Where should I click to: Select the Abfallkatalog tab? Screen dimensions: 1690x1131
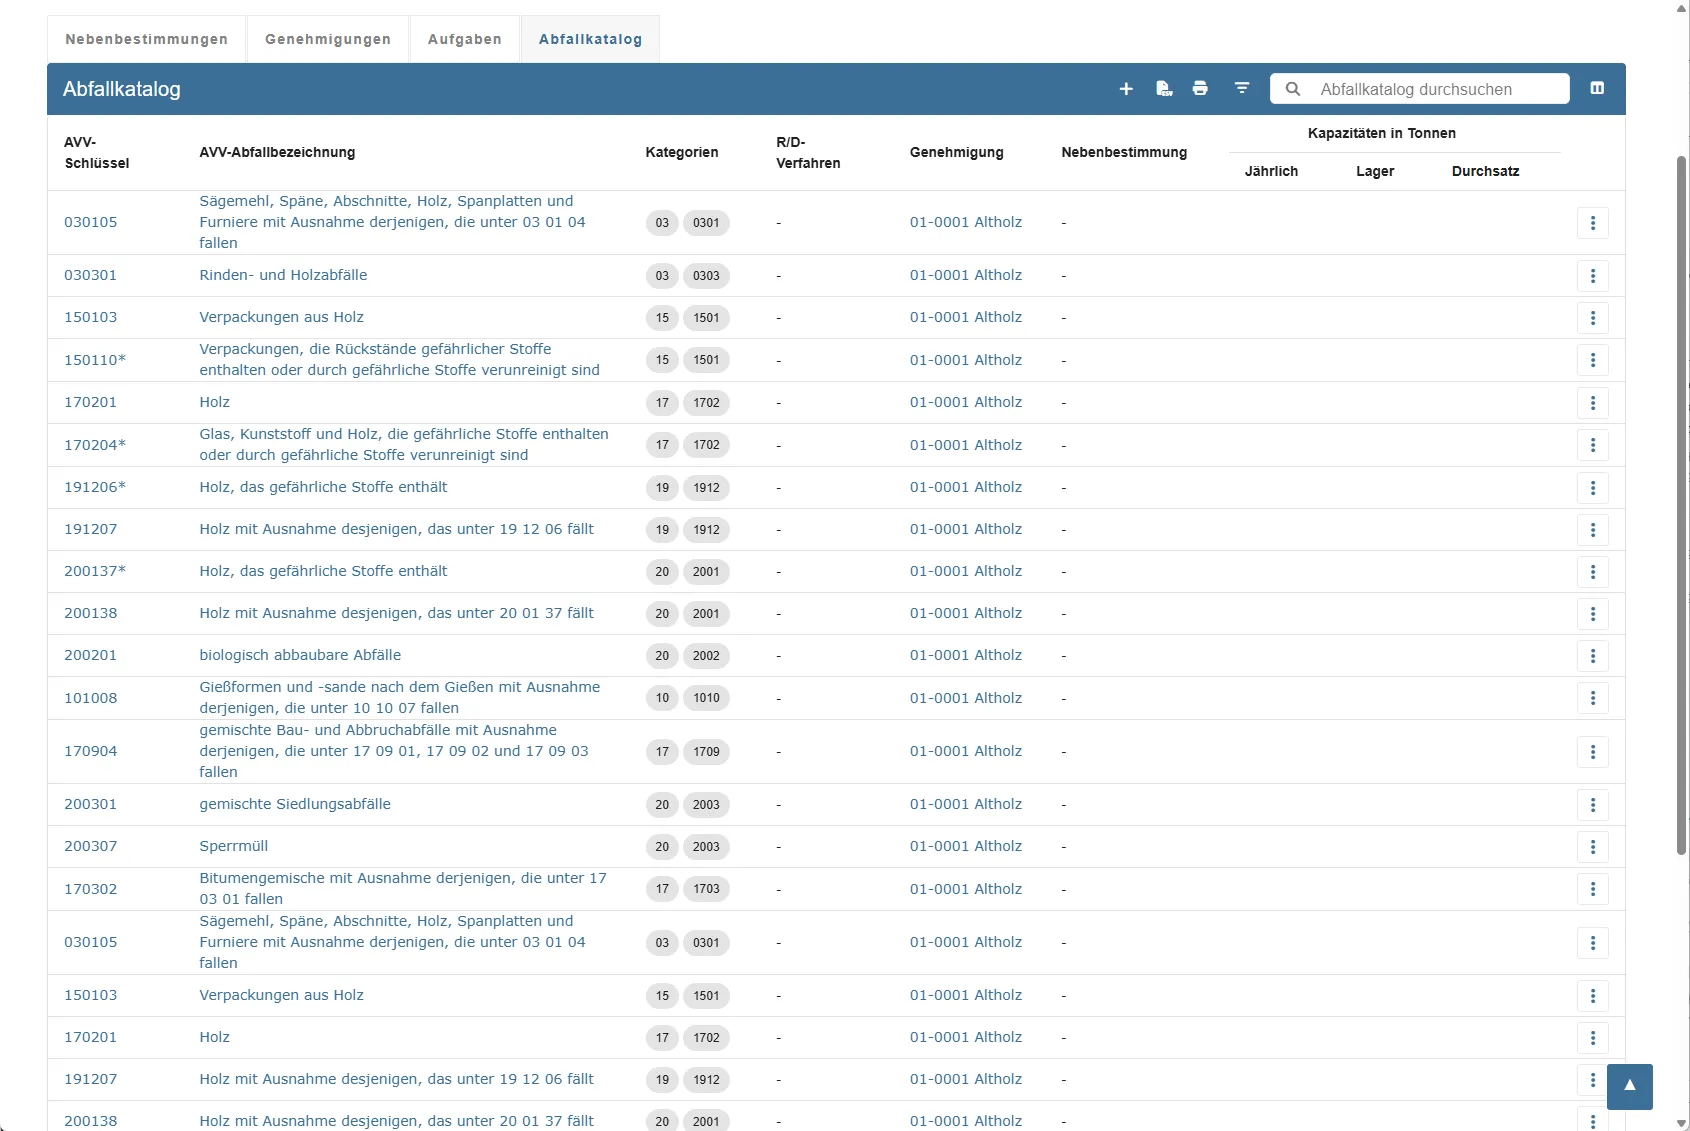point(590,39)
